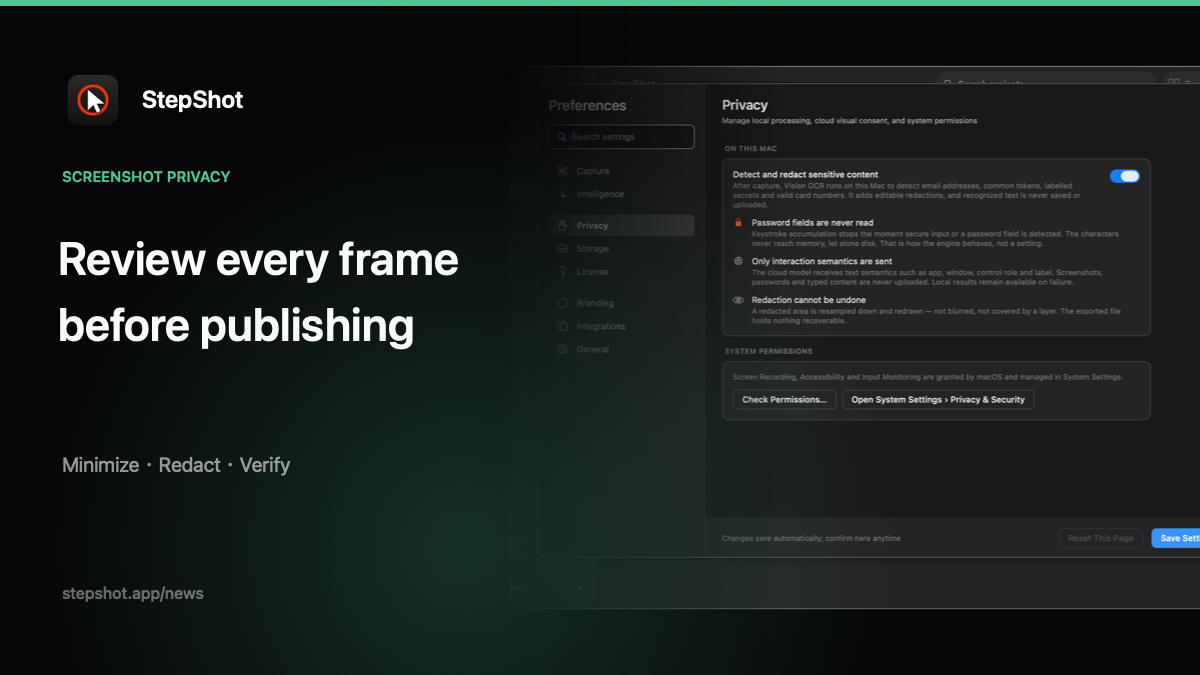Screen dimensions: 1200x675
Task: Open the Capture settings icon in sidebar
Action: pos(563,171)
